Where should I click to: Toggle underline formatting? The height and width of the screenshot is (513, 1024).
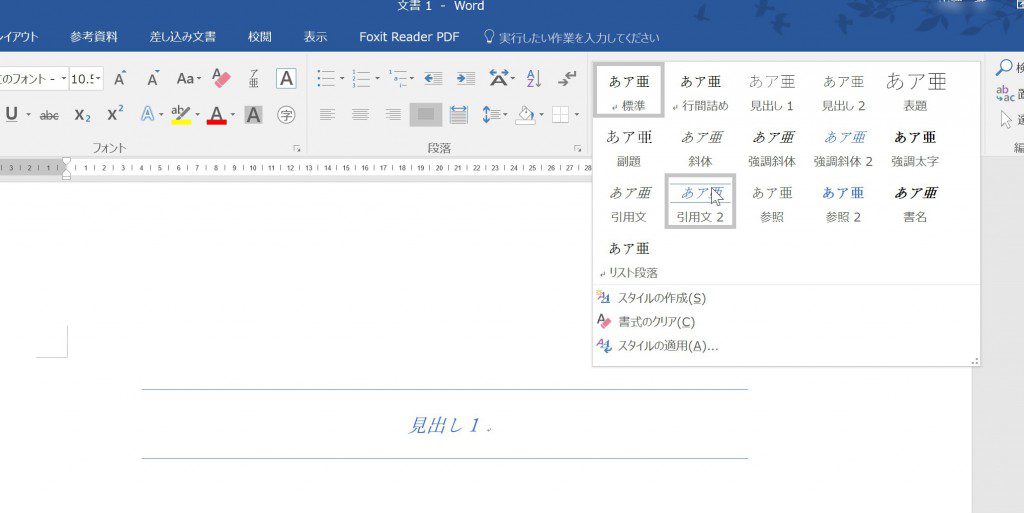click(12, 115)
